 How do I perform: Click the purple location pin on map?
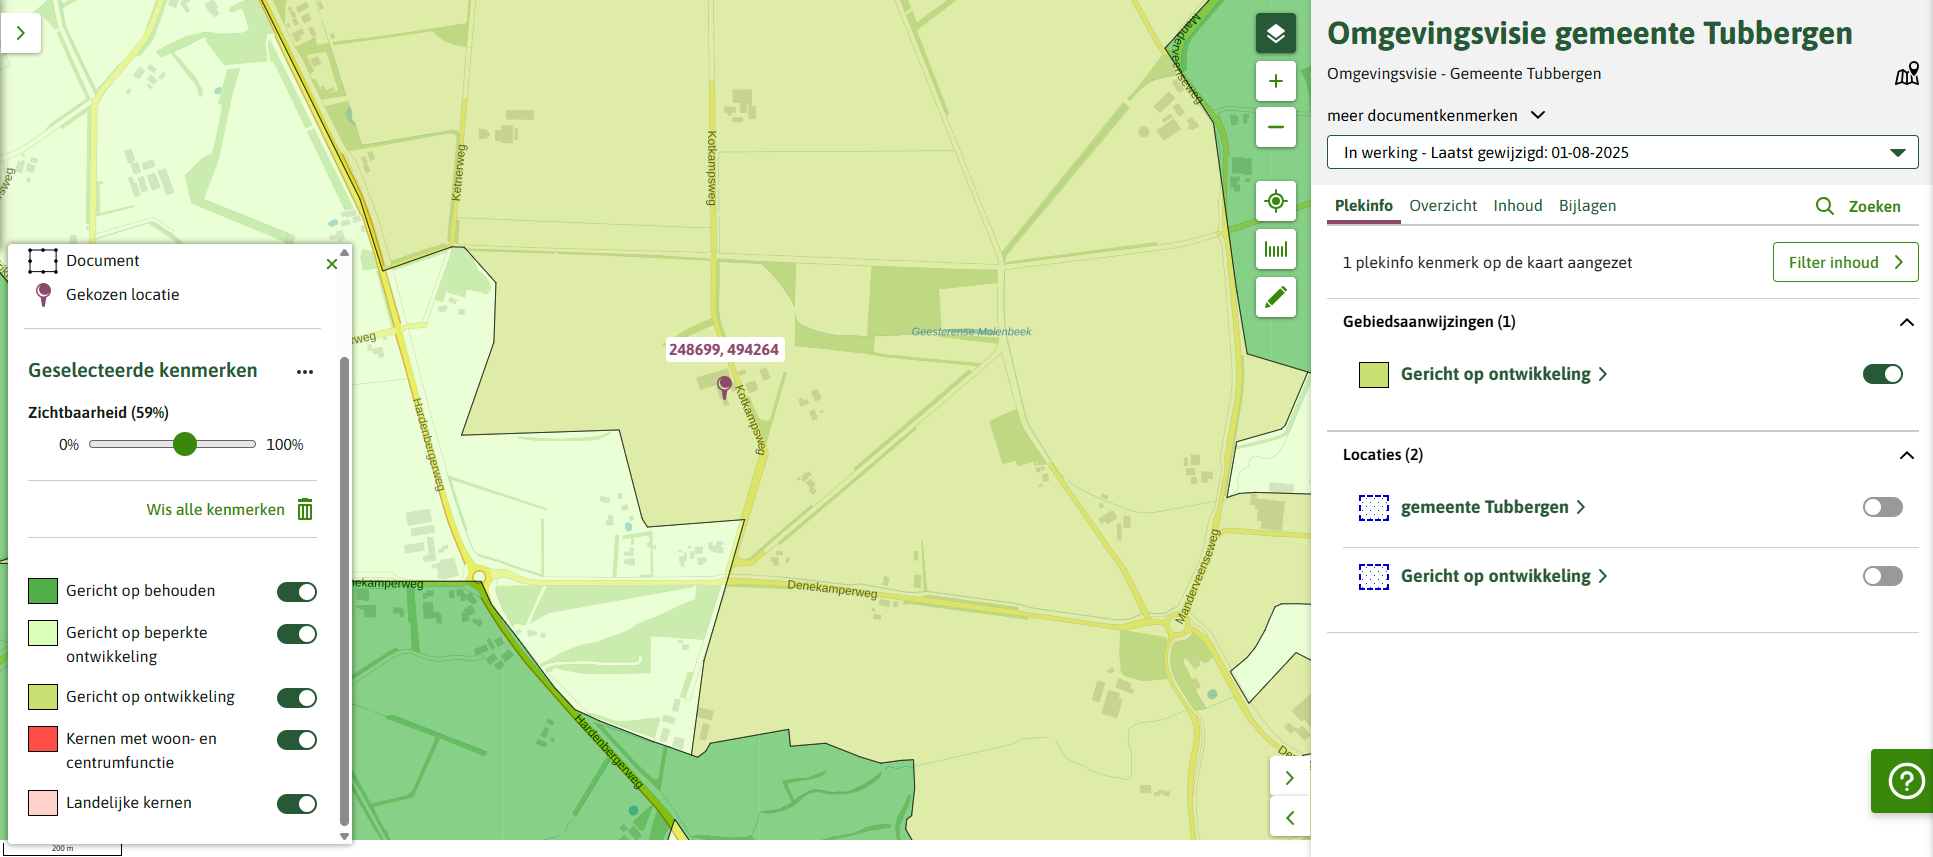[725, 386]
